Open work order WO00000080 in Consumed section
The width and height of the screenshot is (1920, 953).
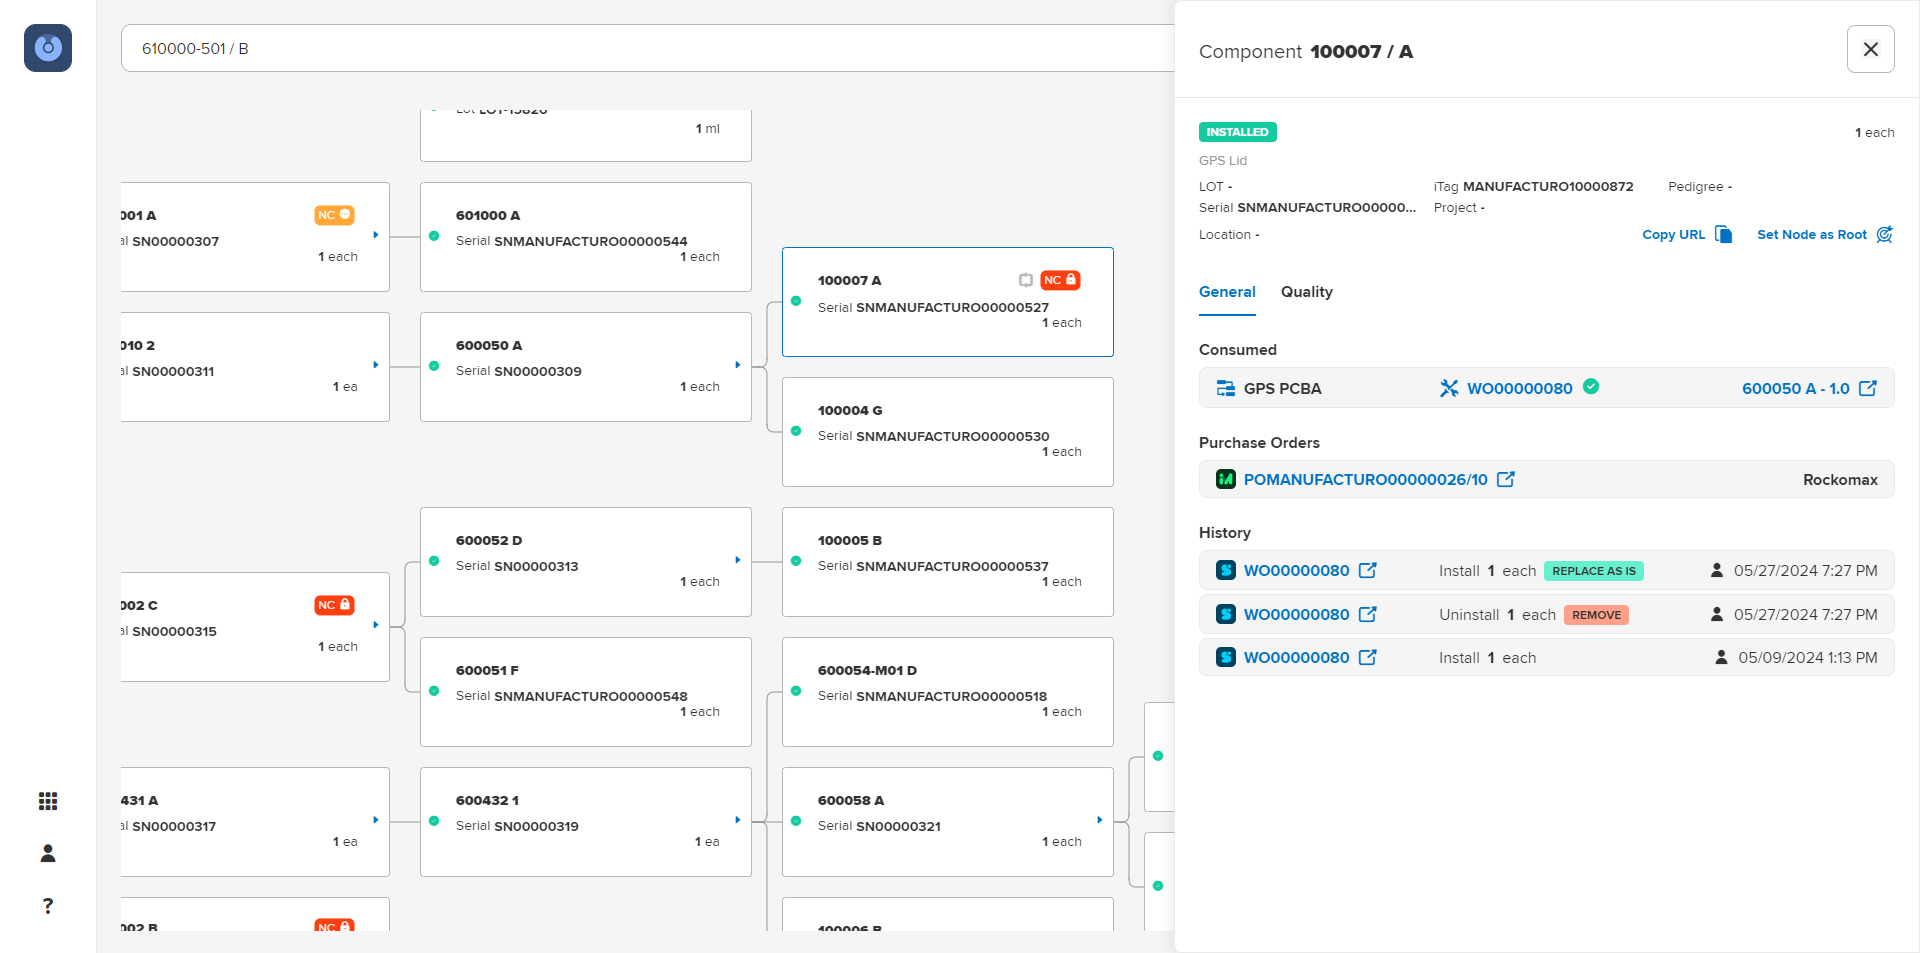1518,388
